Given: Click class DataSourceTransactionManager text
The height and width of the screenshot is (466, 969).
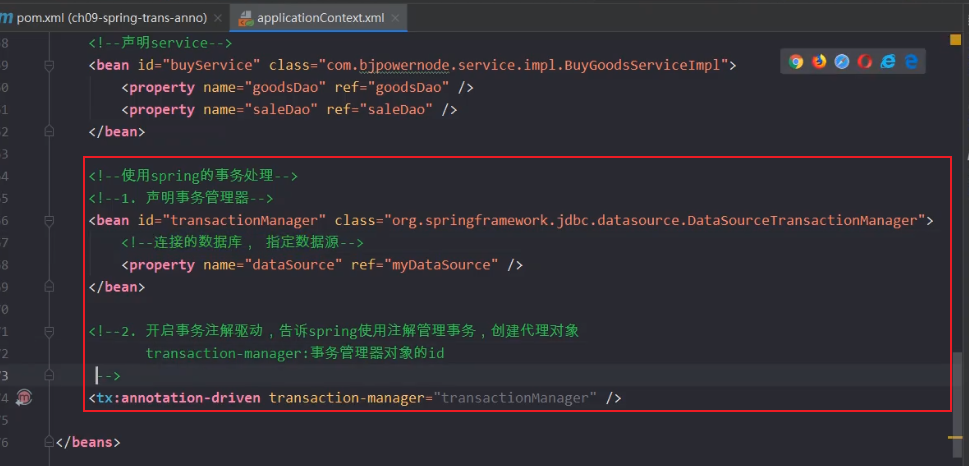Looking at the screenshot, I should pos(802,221).
